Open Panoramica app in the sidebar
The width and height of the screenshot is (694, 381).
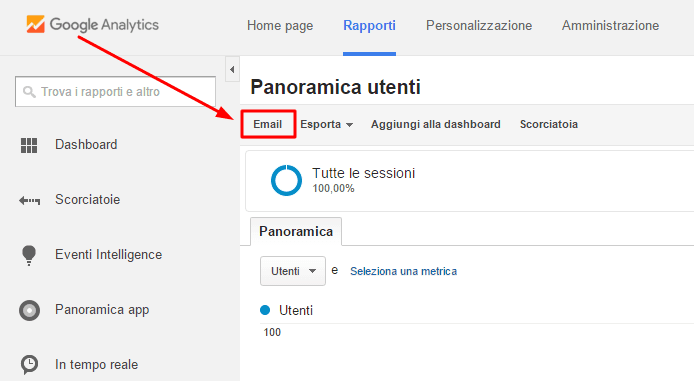pos(102,310)
